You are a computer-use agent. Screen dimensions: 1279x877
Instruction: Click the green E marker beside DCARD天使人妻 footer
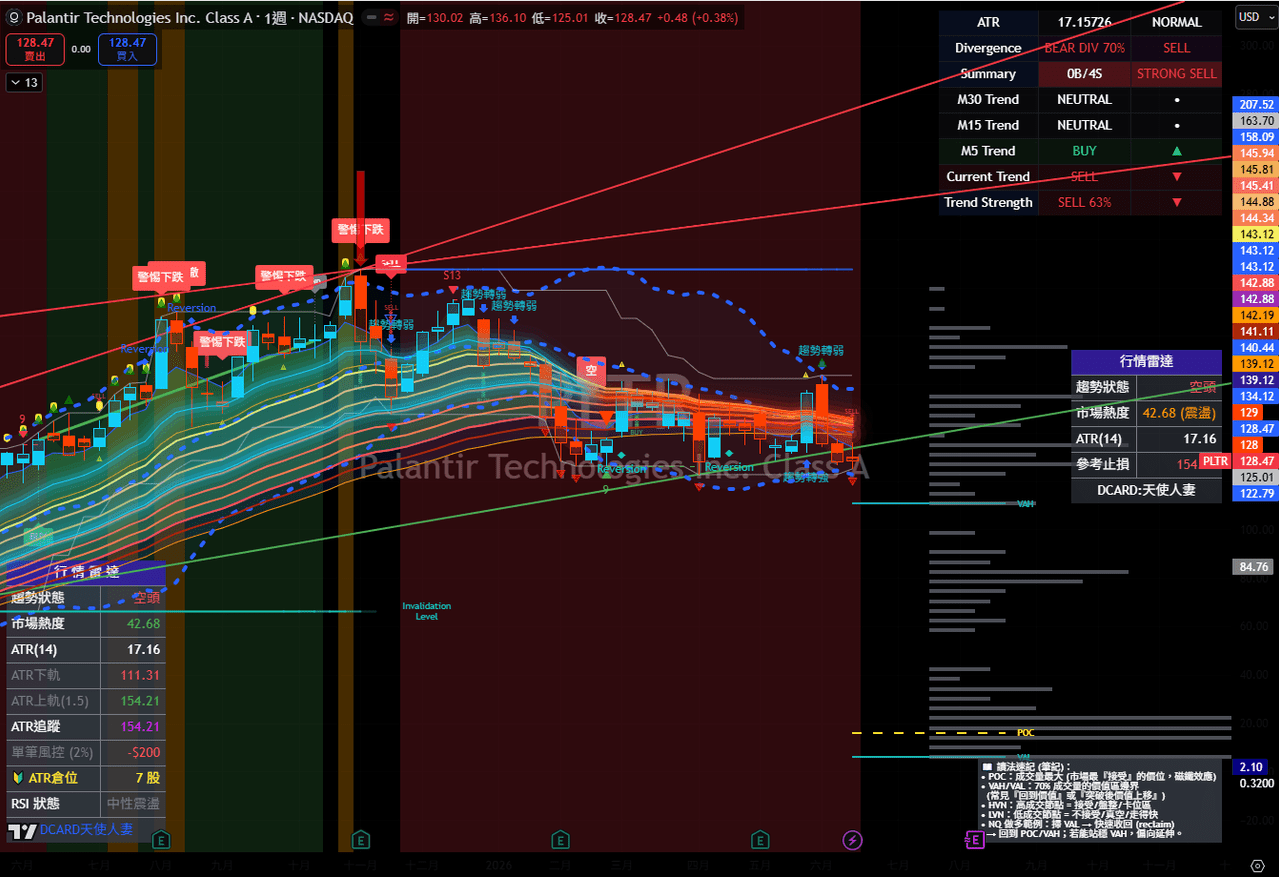point(160,839)
